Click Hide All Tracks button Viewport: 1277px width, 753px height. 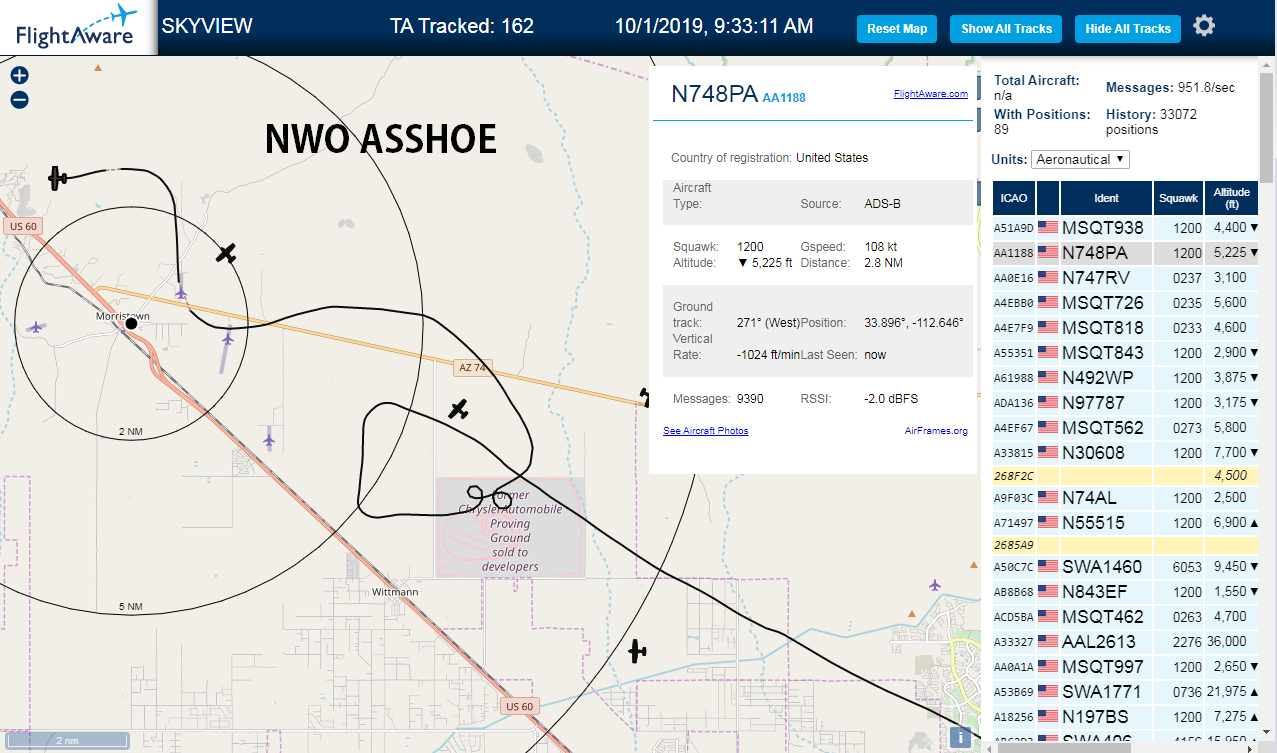click(1128, 29)
